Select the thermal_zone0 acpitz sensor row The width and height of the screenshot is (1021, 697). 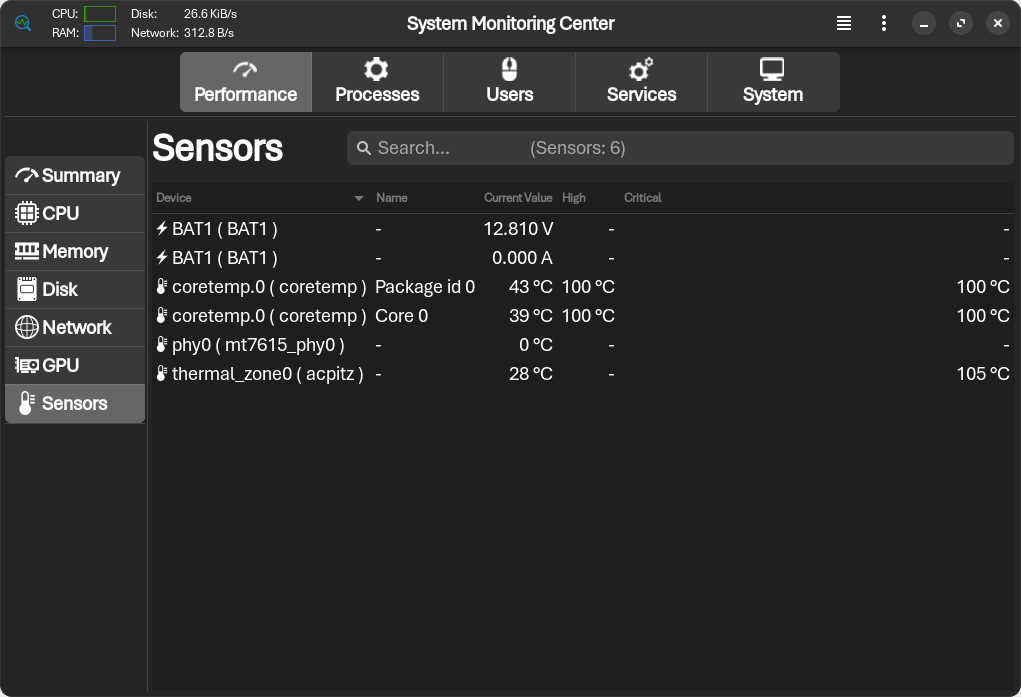coord(582,374)
